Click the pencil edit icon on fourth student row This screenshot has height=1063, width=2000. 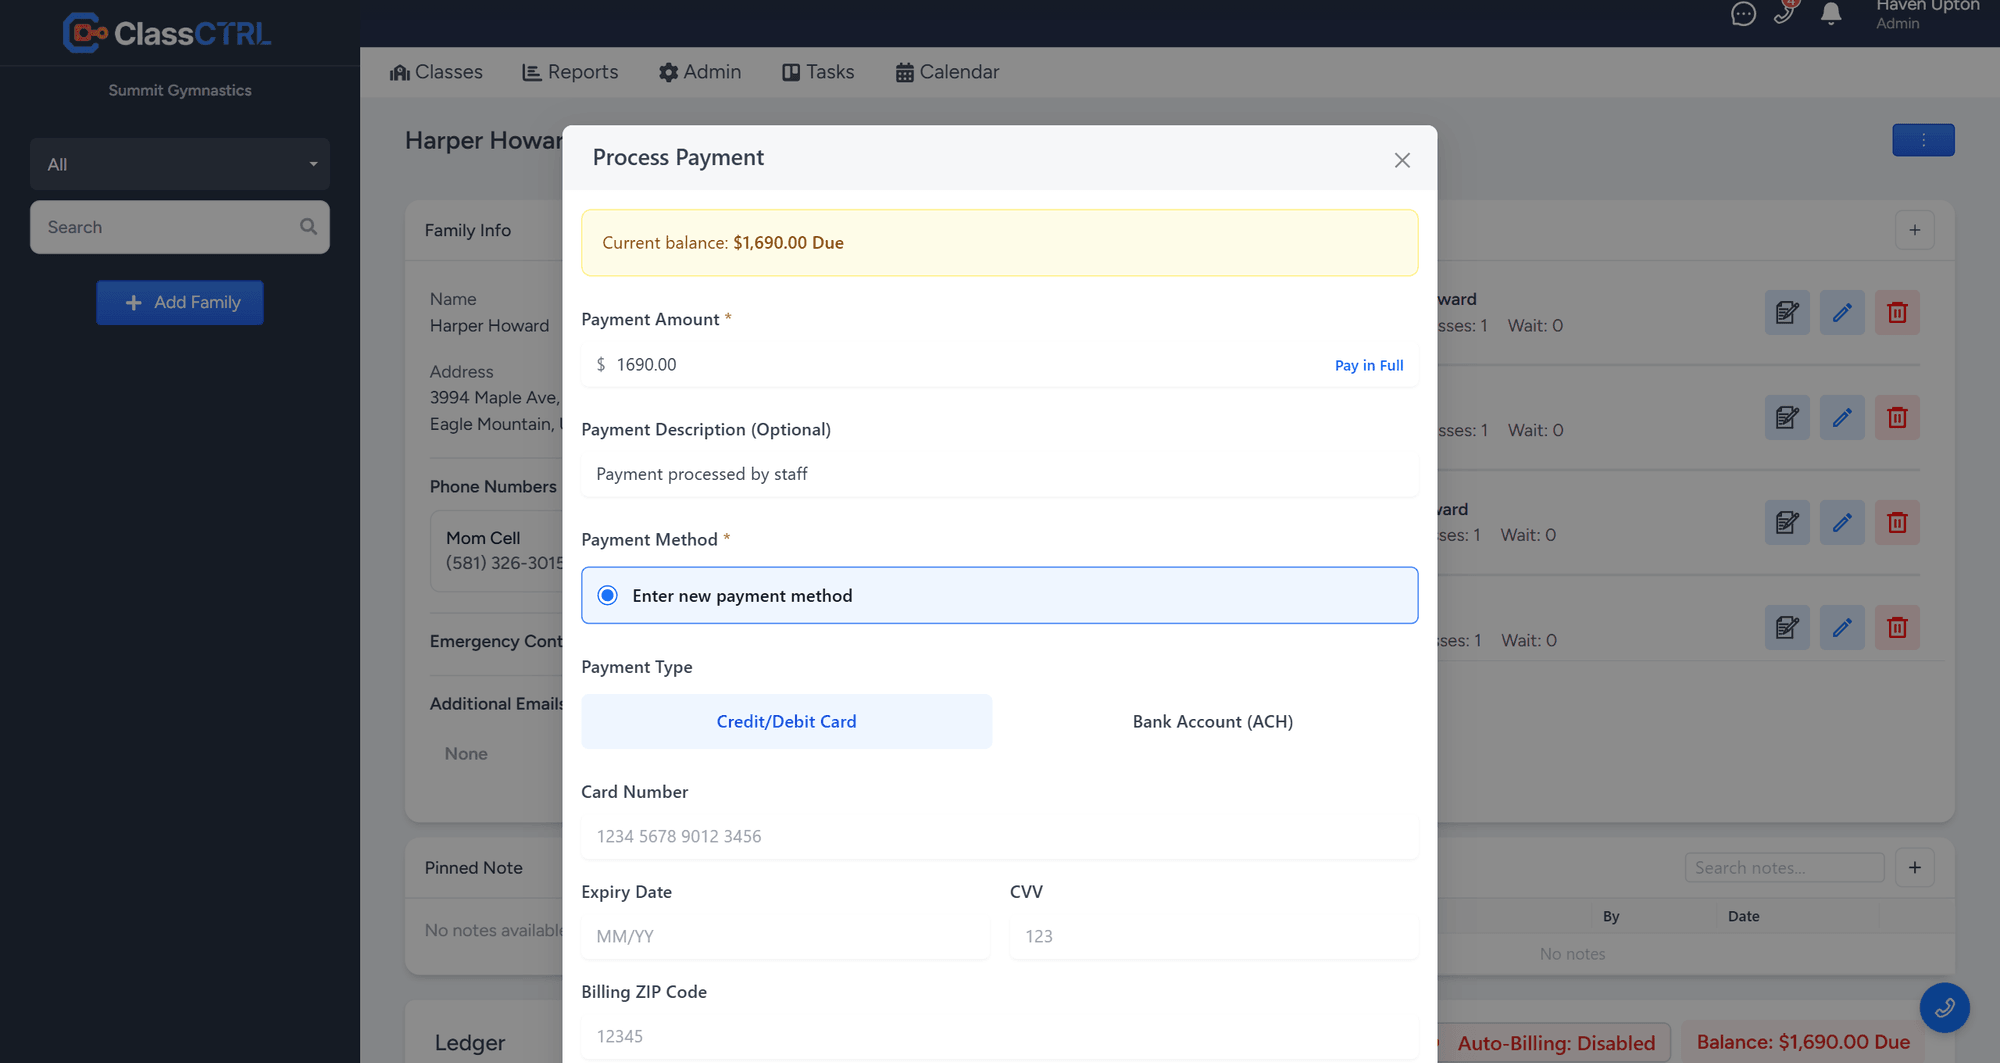[1842, 627]
